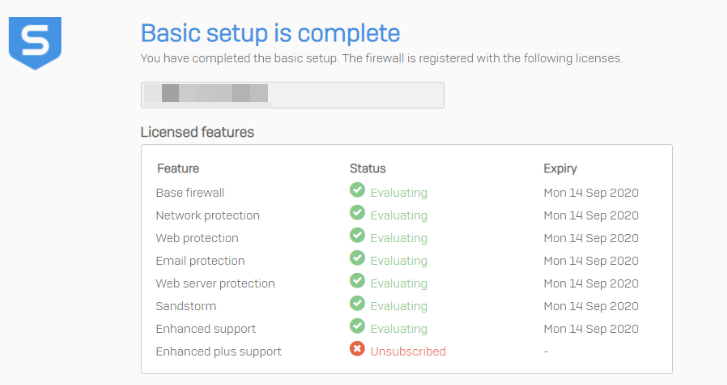
Task: Click the green check icon for Enhanced support
Action: (357, 326)
